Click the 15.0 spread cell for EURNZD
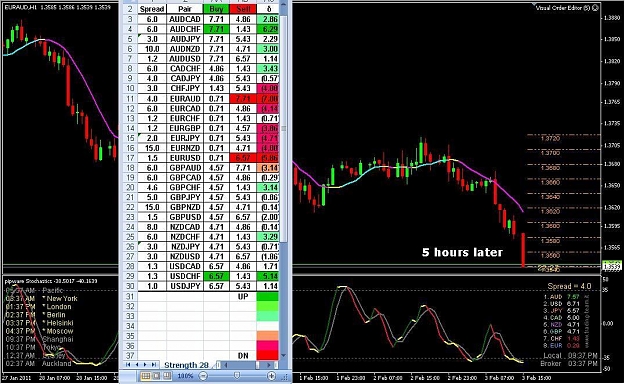The height and width of the screenshot is (384, 625). pos(152,148)
